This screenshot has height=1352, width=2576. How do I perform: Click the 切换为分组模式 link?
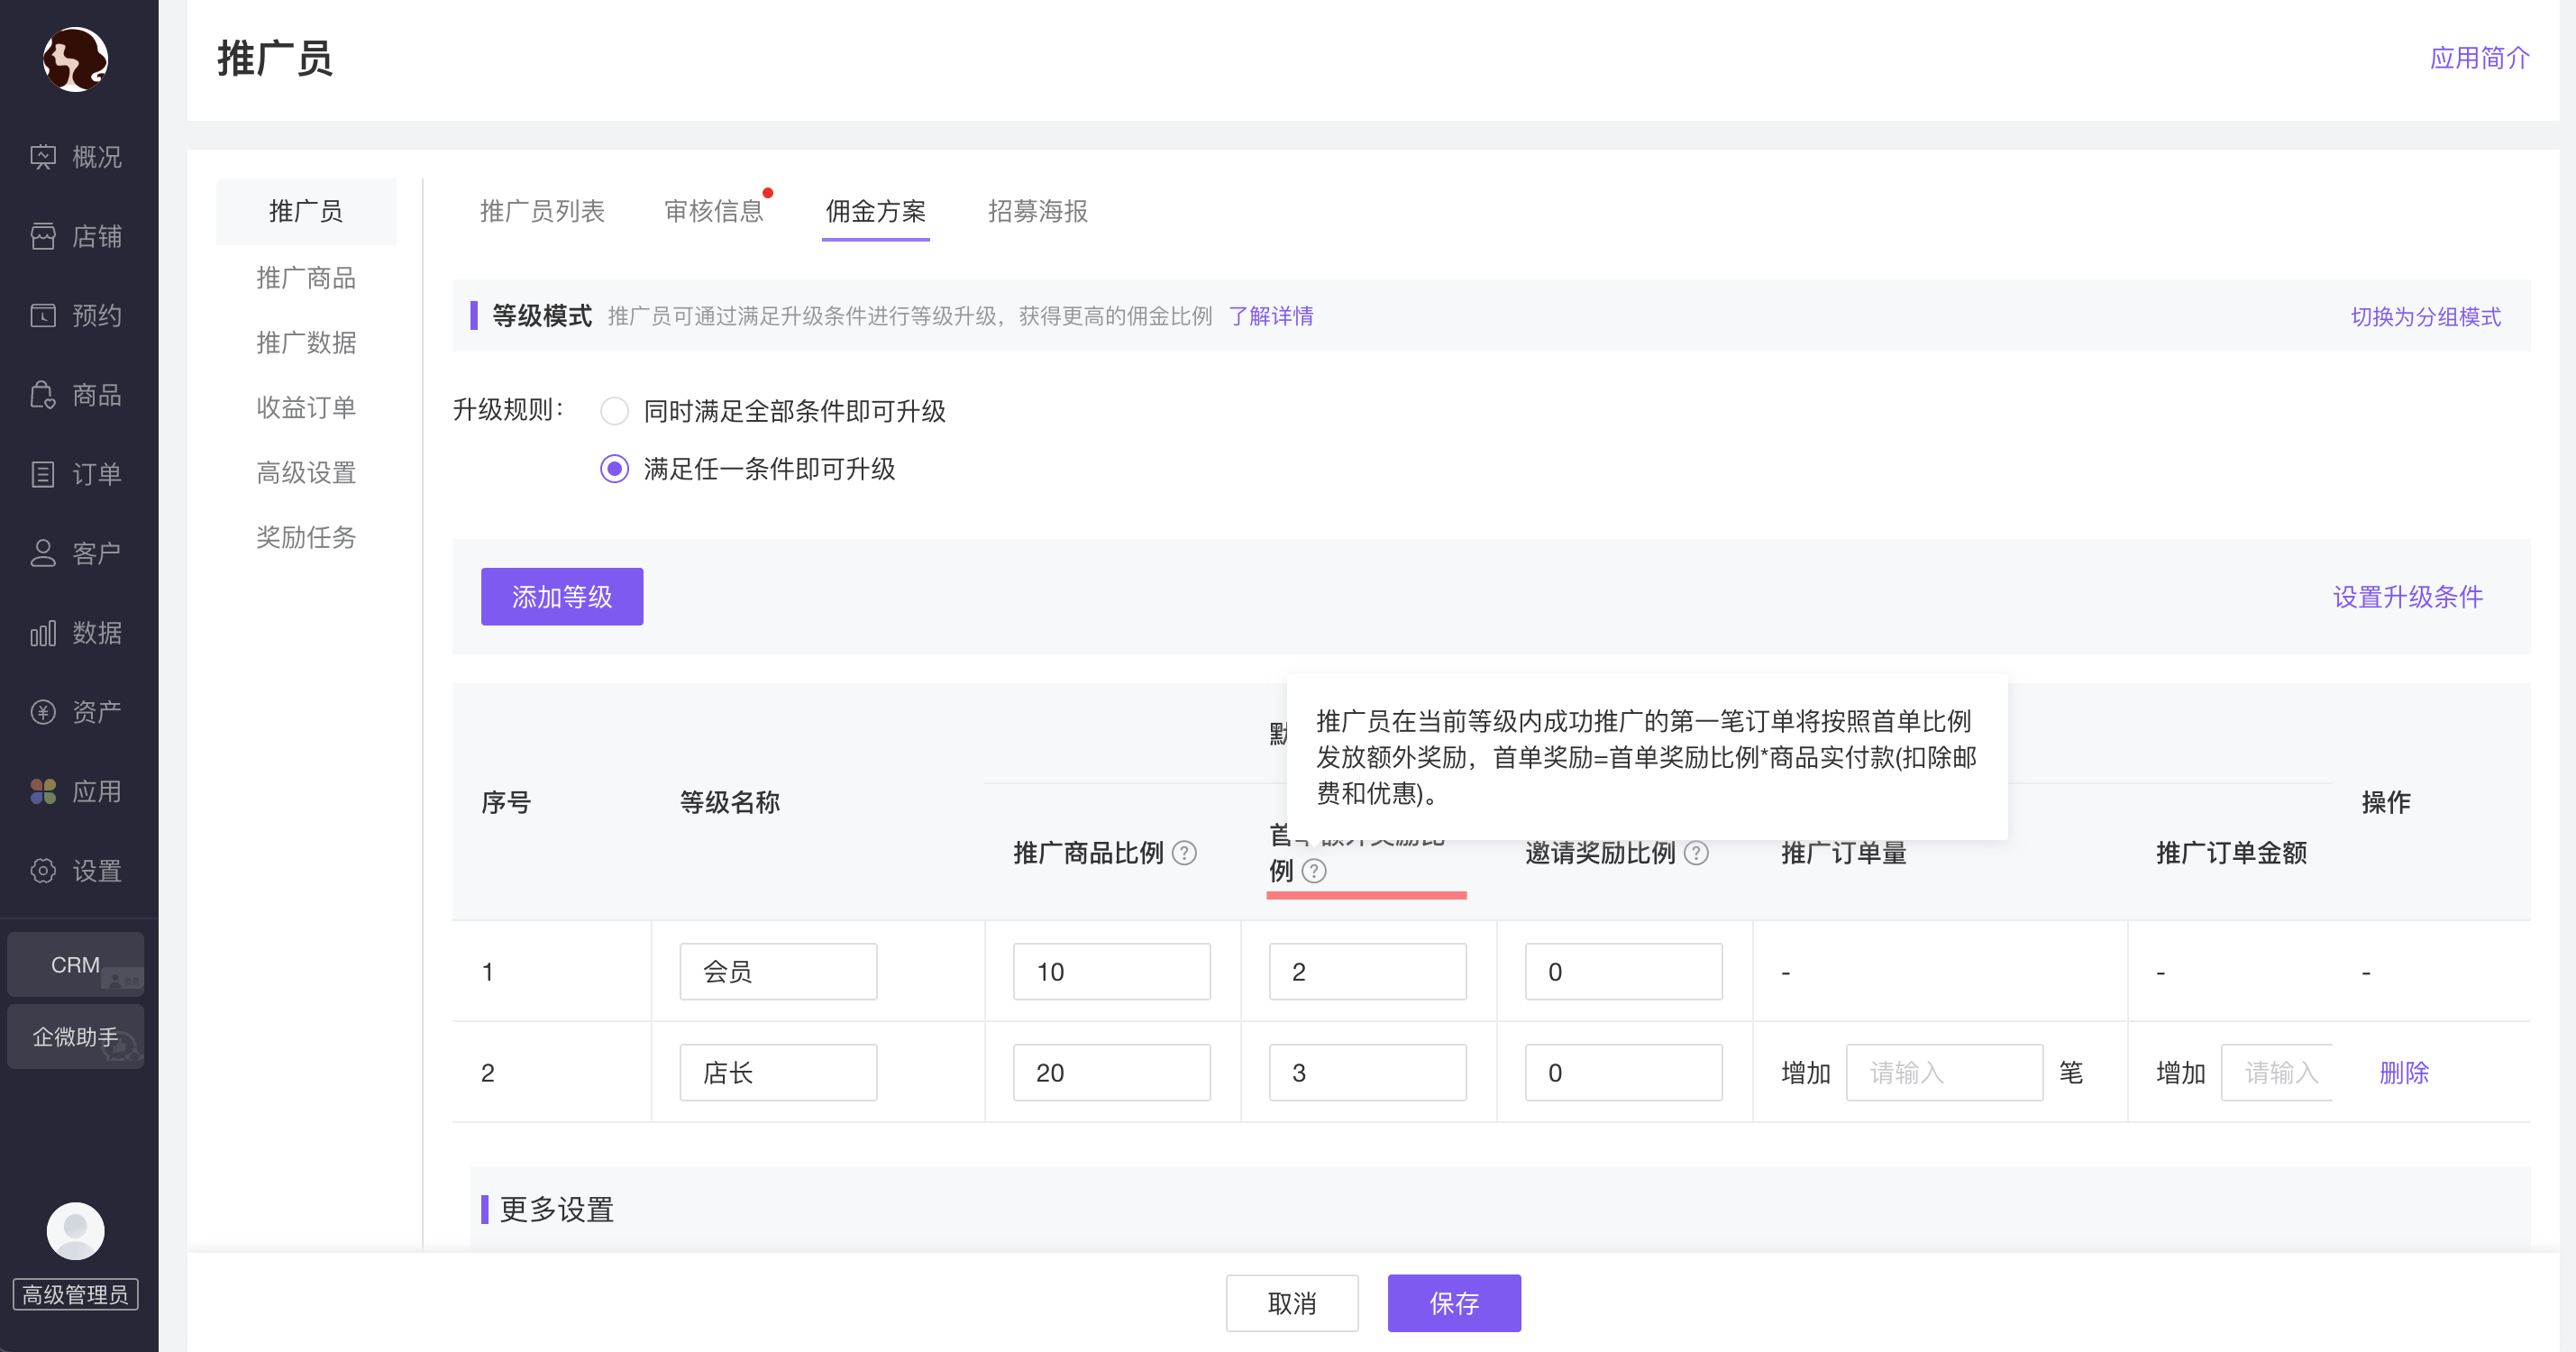click(2425, 317)
